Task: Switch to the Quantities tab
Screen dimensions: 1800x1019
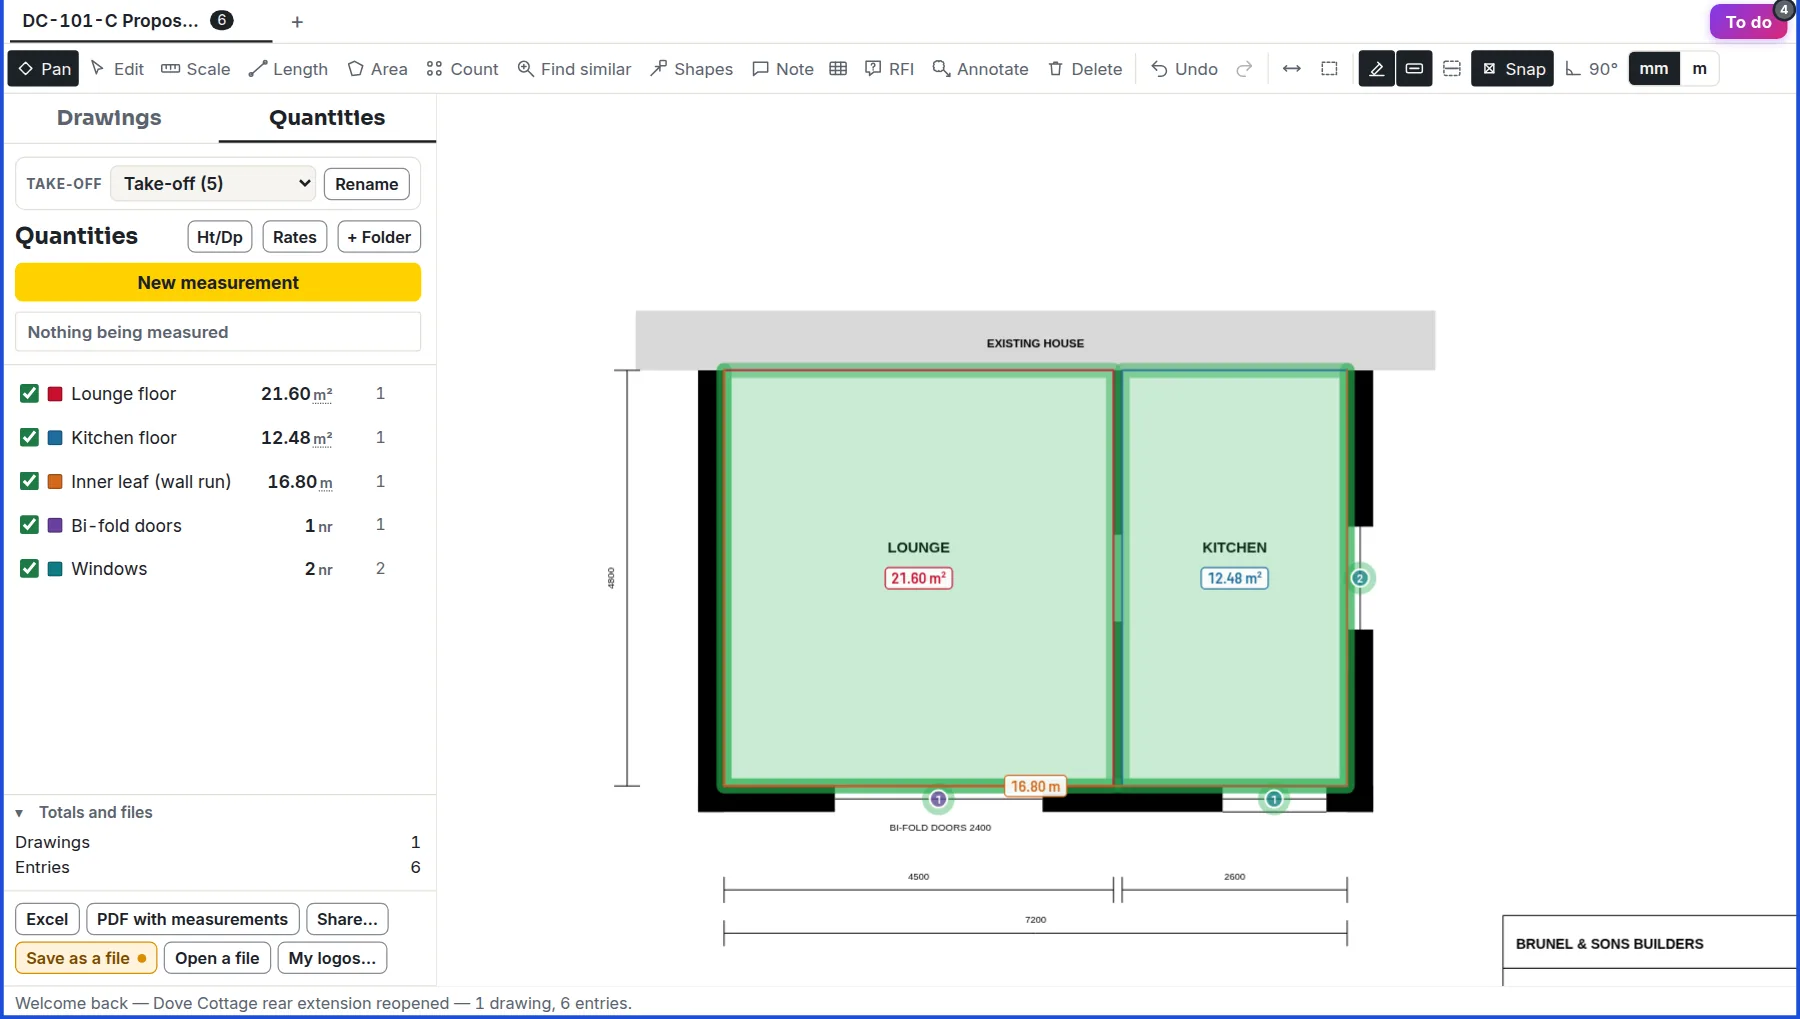Action: [327, 118]
